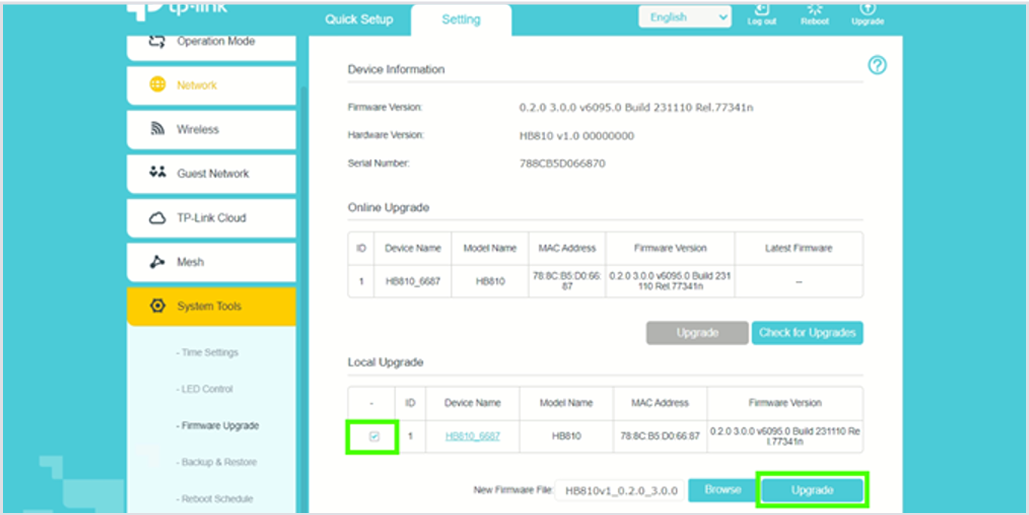The width and height of the screenshot is (1029, 515).
Task: Click Online Upgrade device name HB810_6687
Action: point(413,281)
